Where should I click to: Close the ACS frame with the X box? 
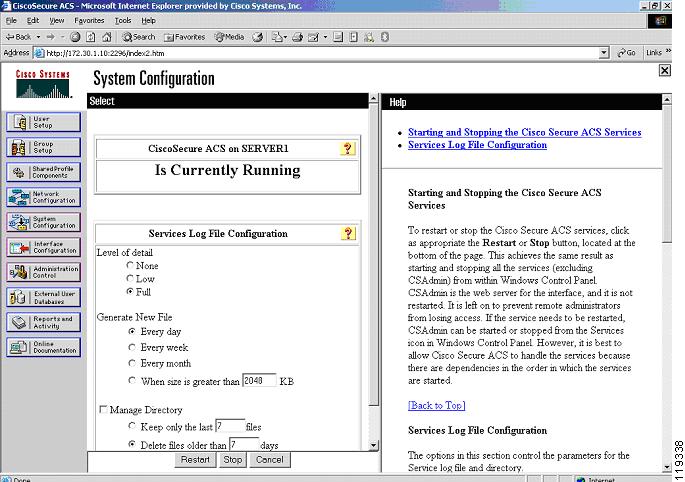pos(664,70)
